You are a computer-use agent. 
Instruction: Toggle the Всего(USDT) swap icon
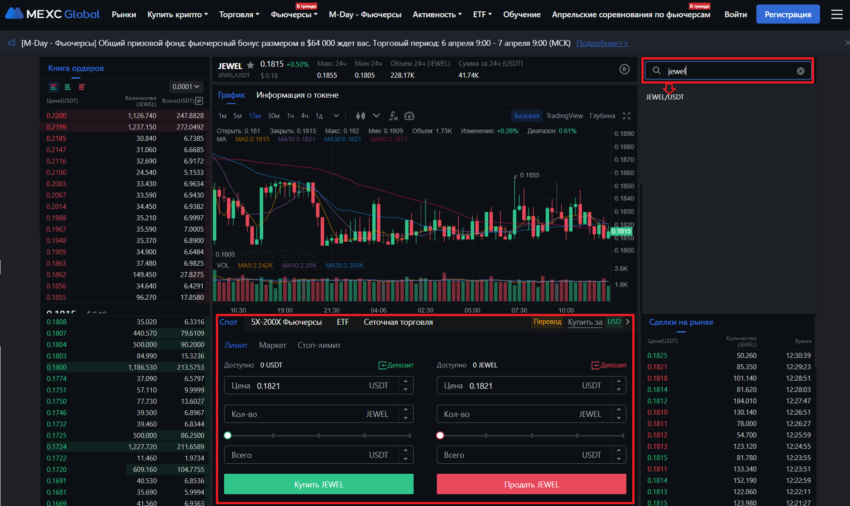(x=199, y=101)
